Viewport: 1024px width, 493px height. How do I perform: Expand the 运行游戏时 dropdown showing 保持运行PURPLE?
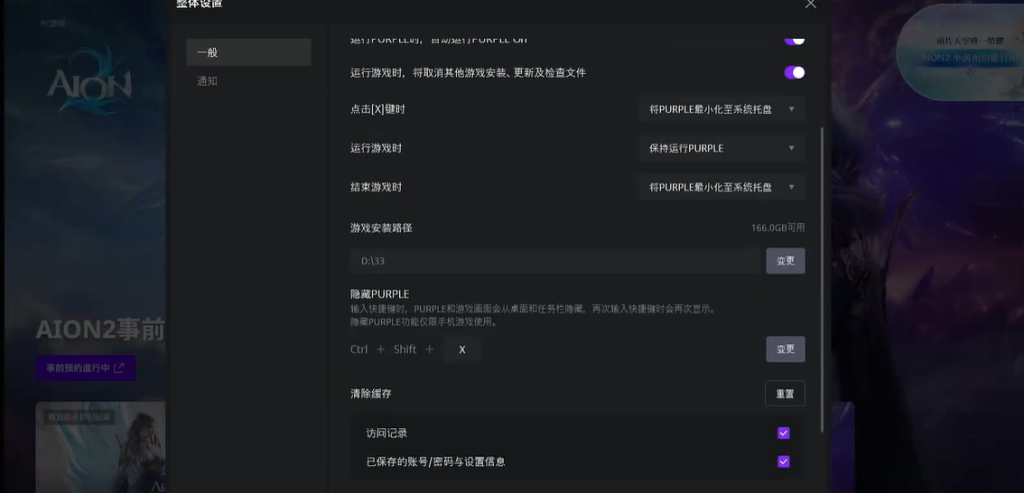[721, 148]
